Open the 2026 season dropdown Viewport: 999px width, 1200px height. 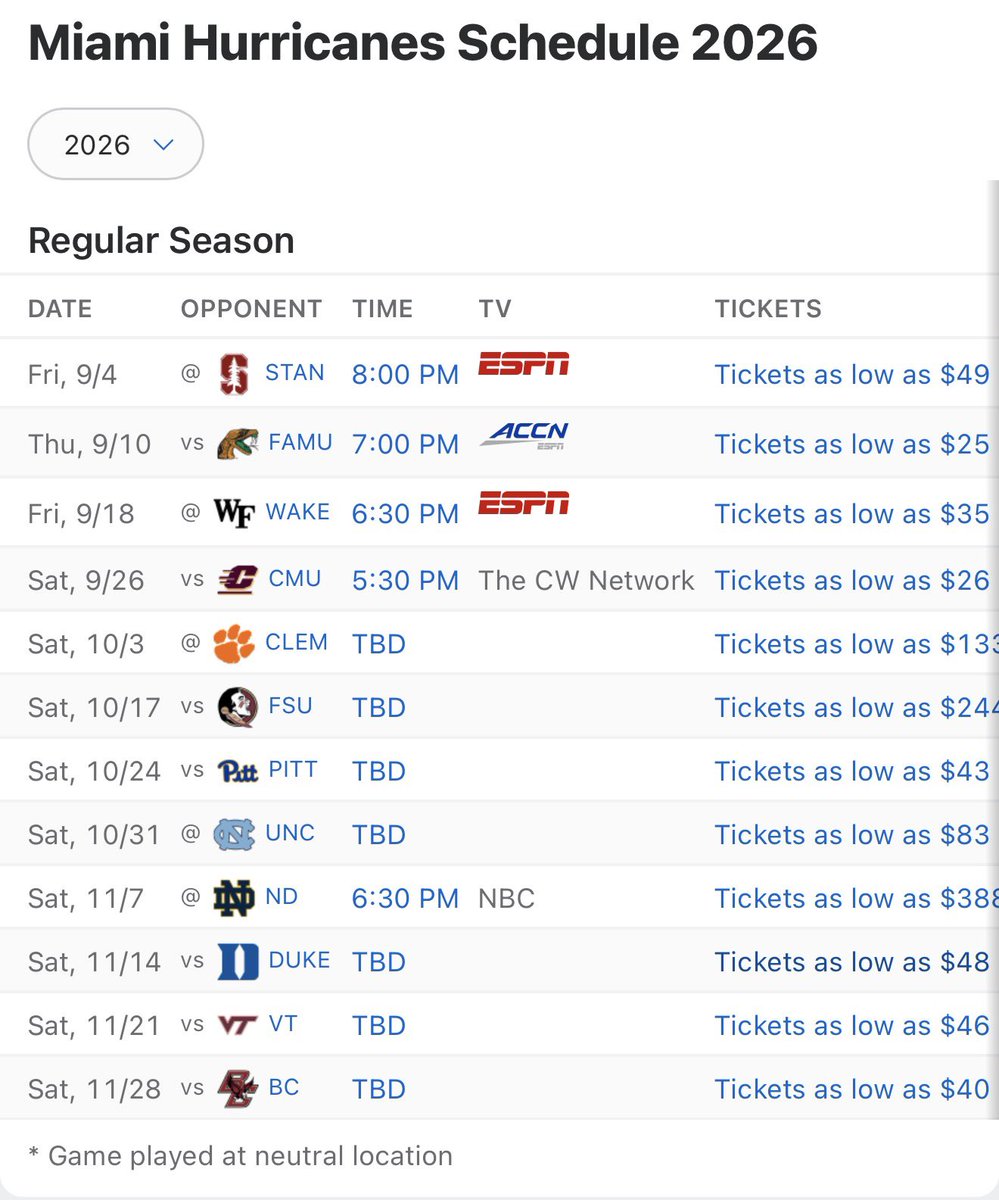116,144
